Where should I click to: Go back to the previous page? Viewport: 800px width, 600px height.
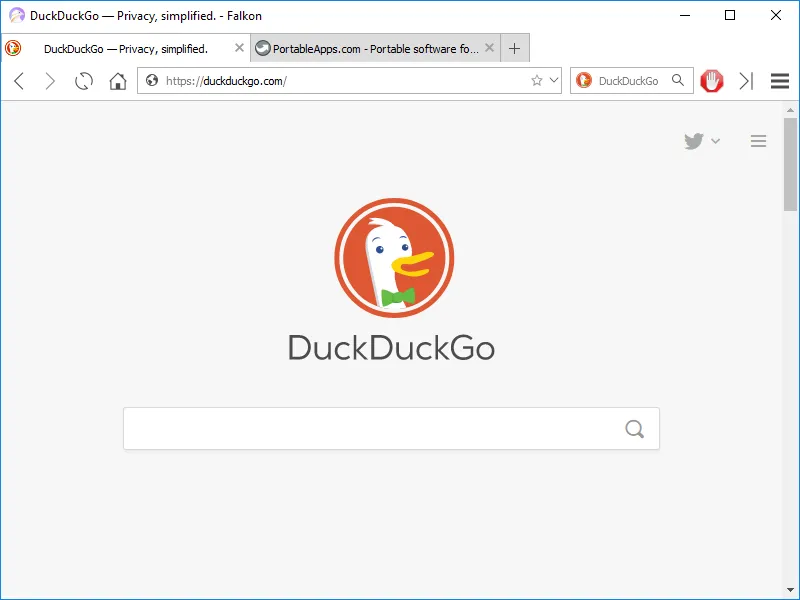19,81
